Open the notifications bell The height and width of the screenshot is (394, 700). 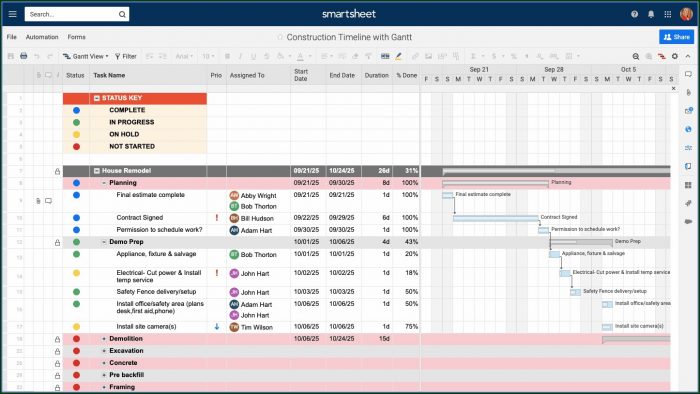(651, 14)
